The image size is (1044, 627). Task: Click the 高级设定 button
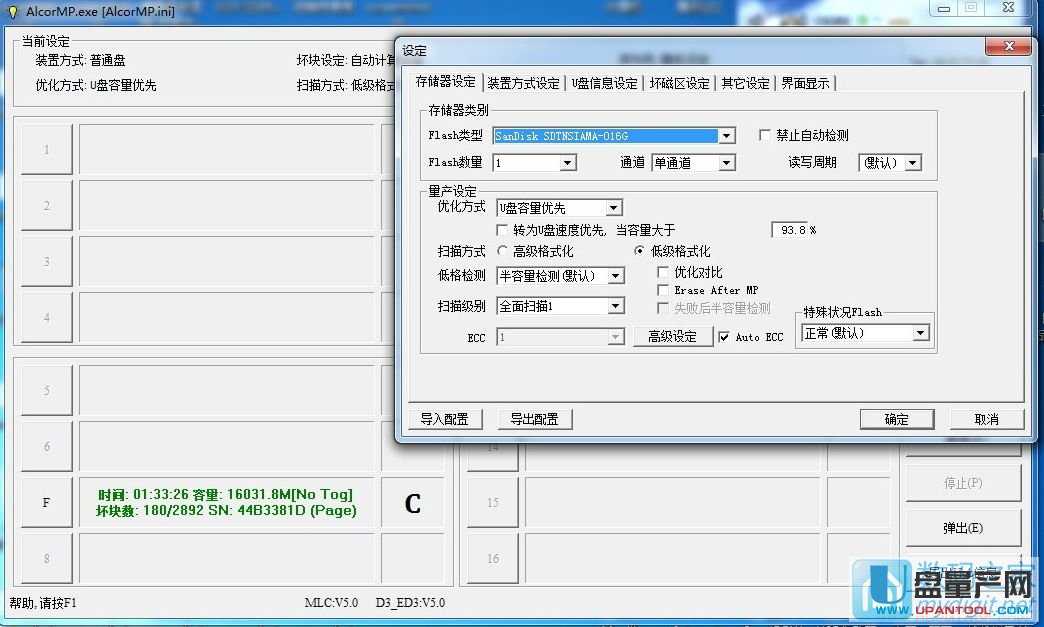tap(673, 337)
